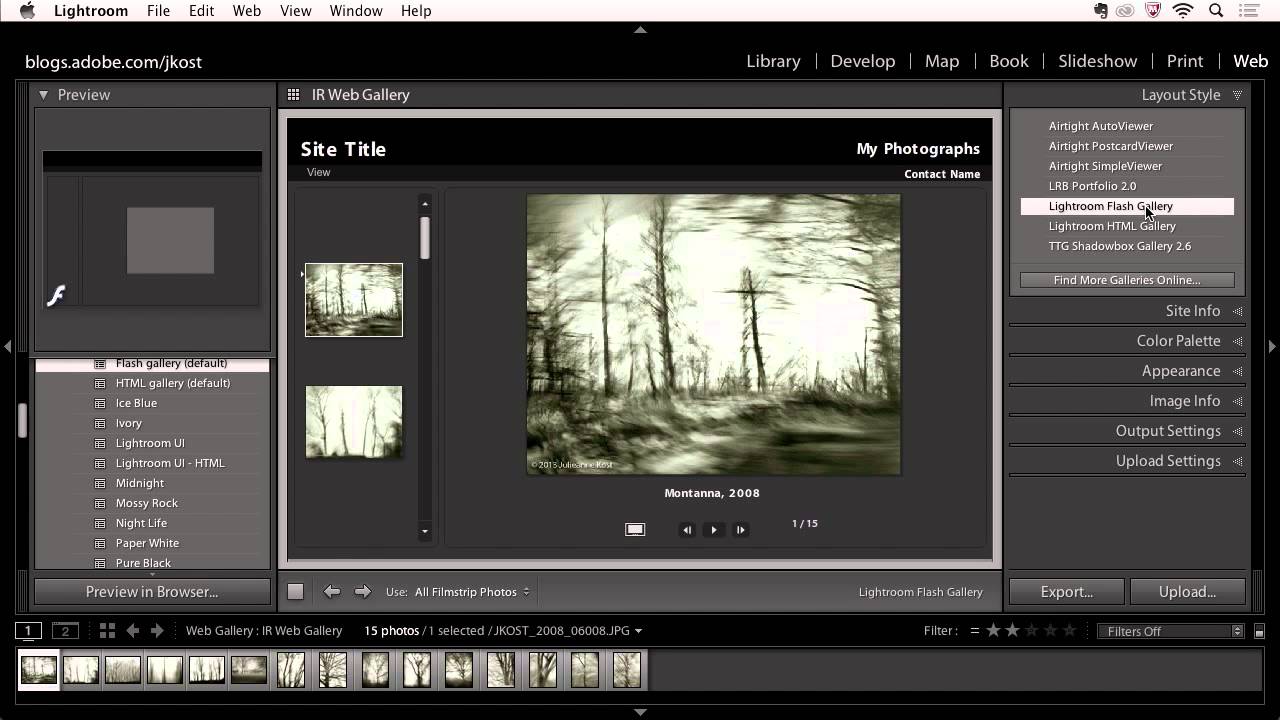Click template icon next to Ice Blue

pos(100,403)
